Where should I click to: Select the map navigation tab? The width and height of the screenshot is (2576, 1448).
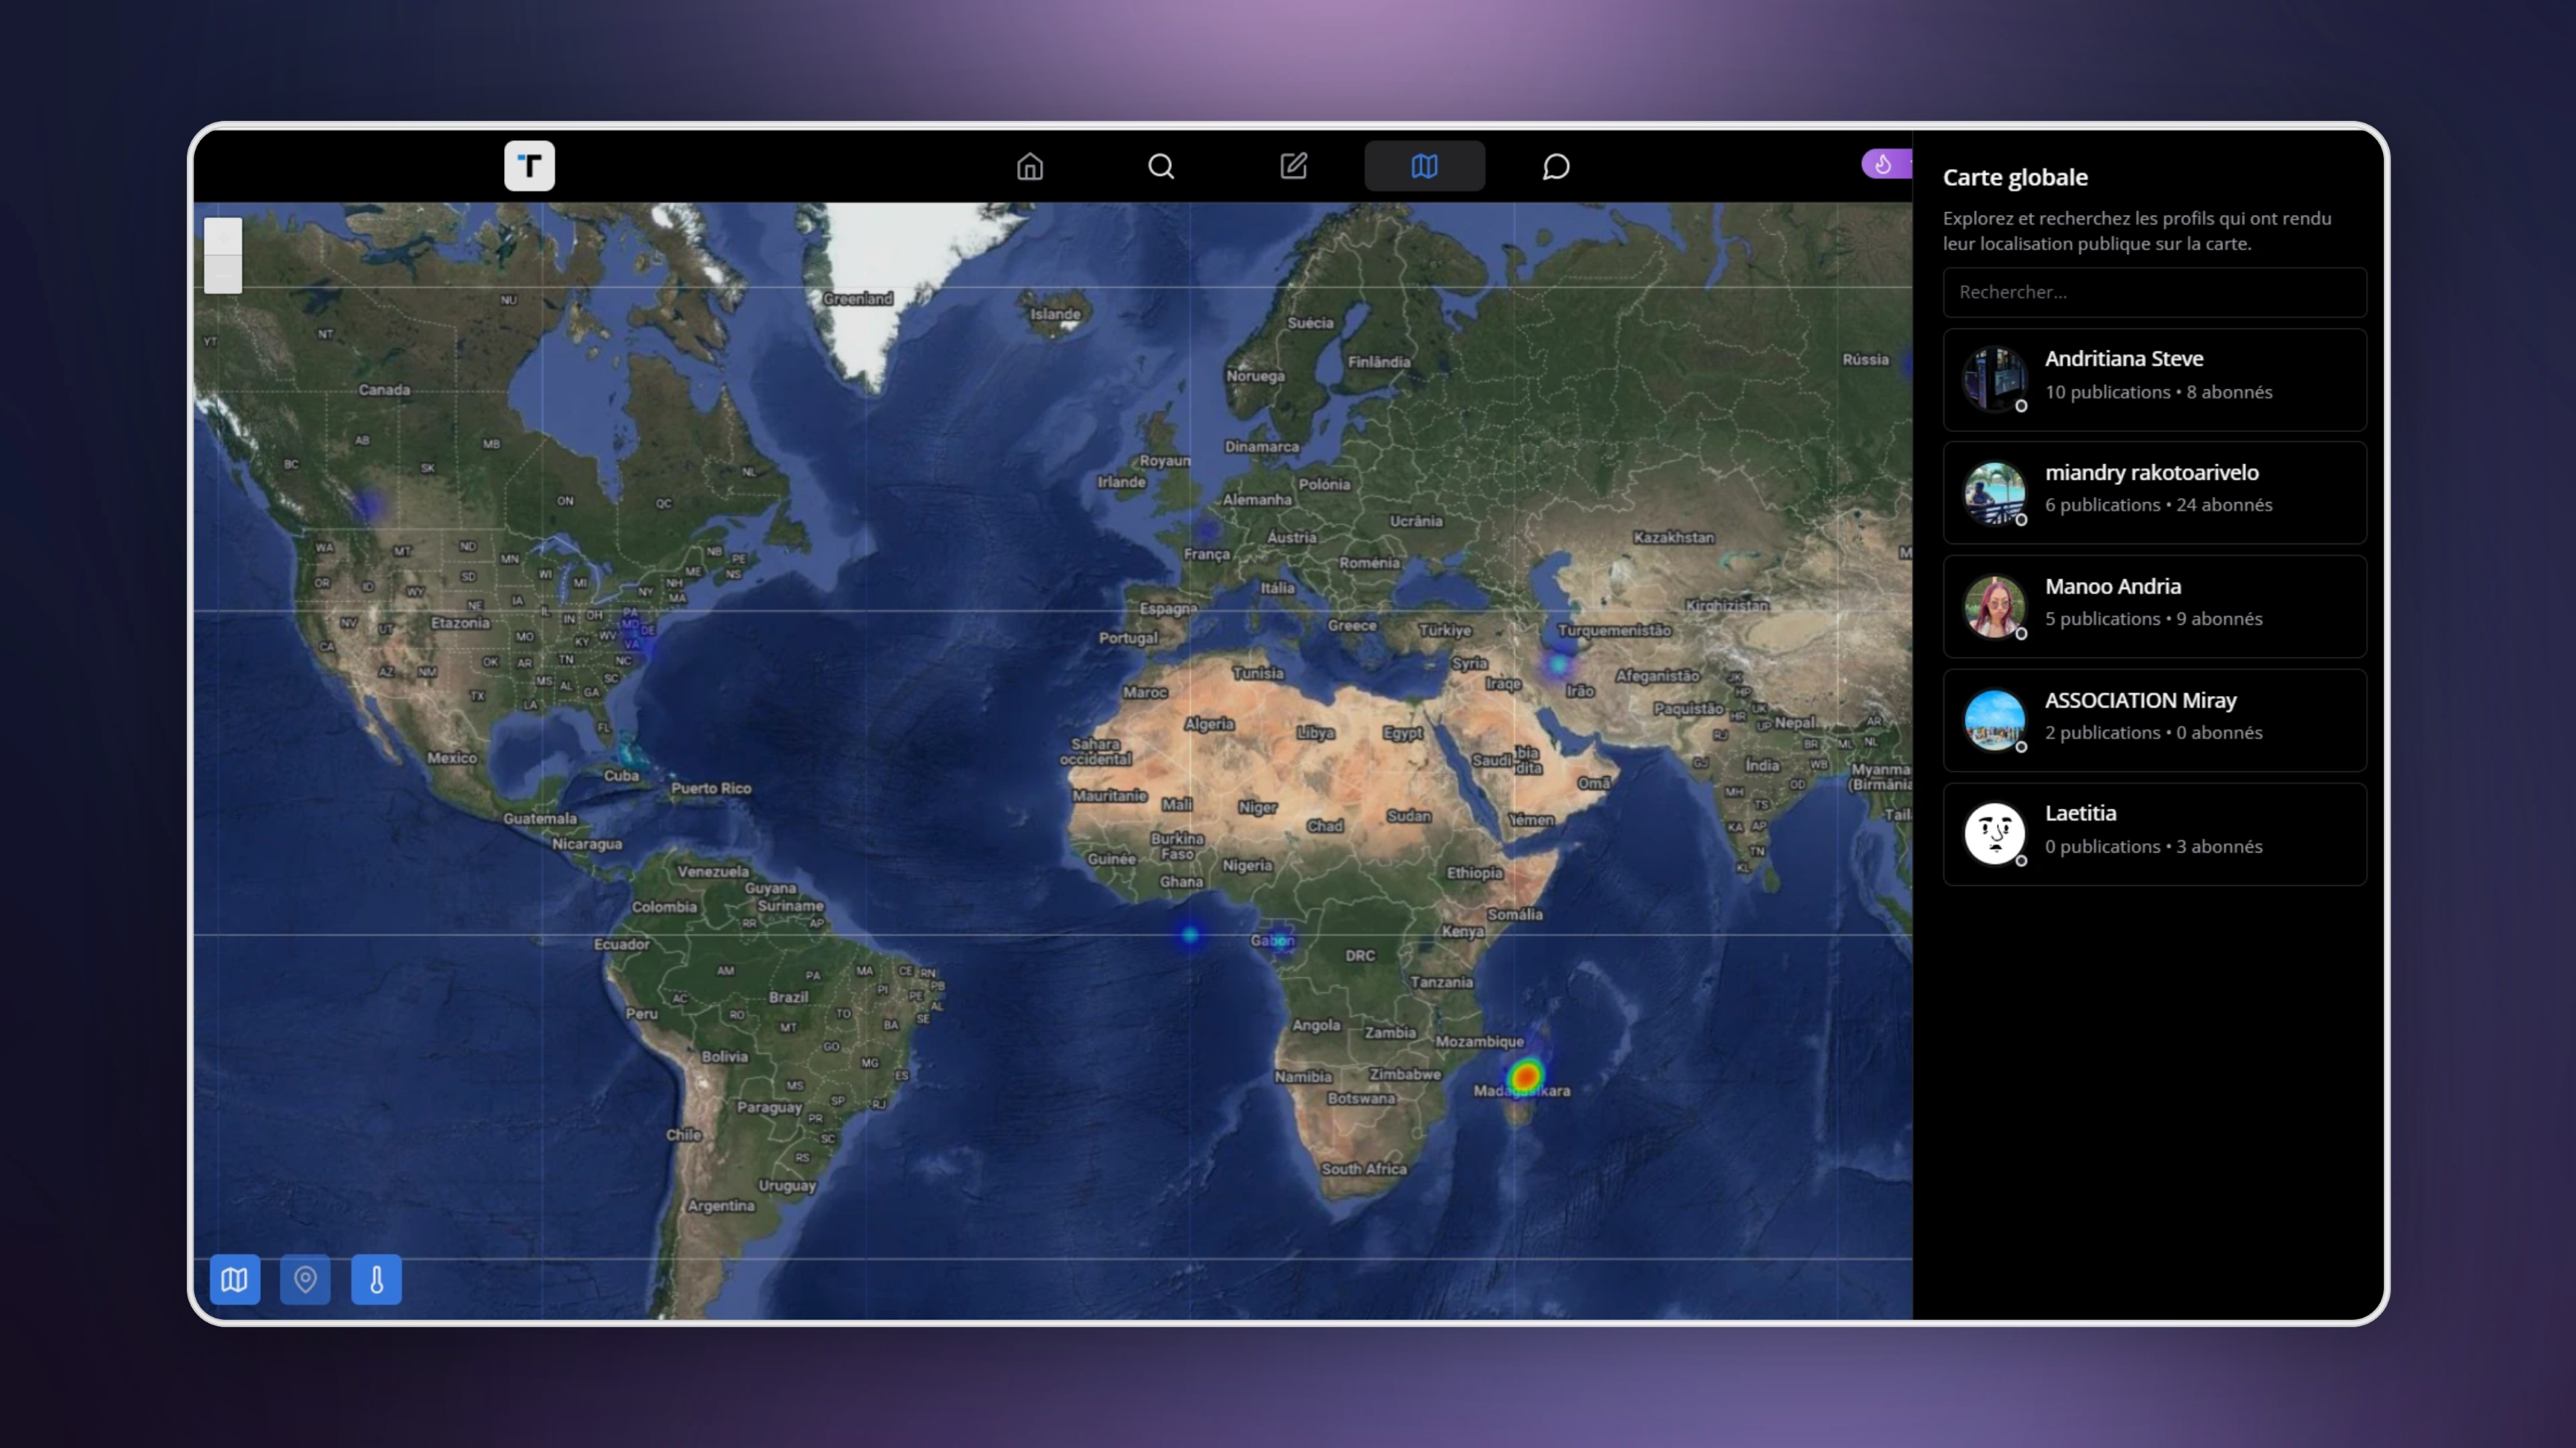[x=1424, y=166]
